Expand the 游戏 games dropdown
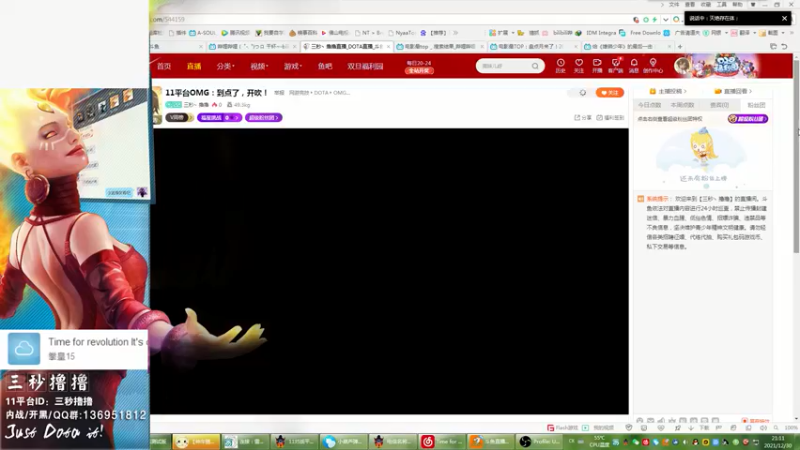Image resolution: width=800 pixels, height=450 pixels. click(293, 66)
